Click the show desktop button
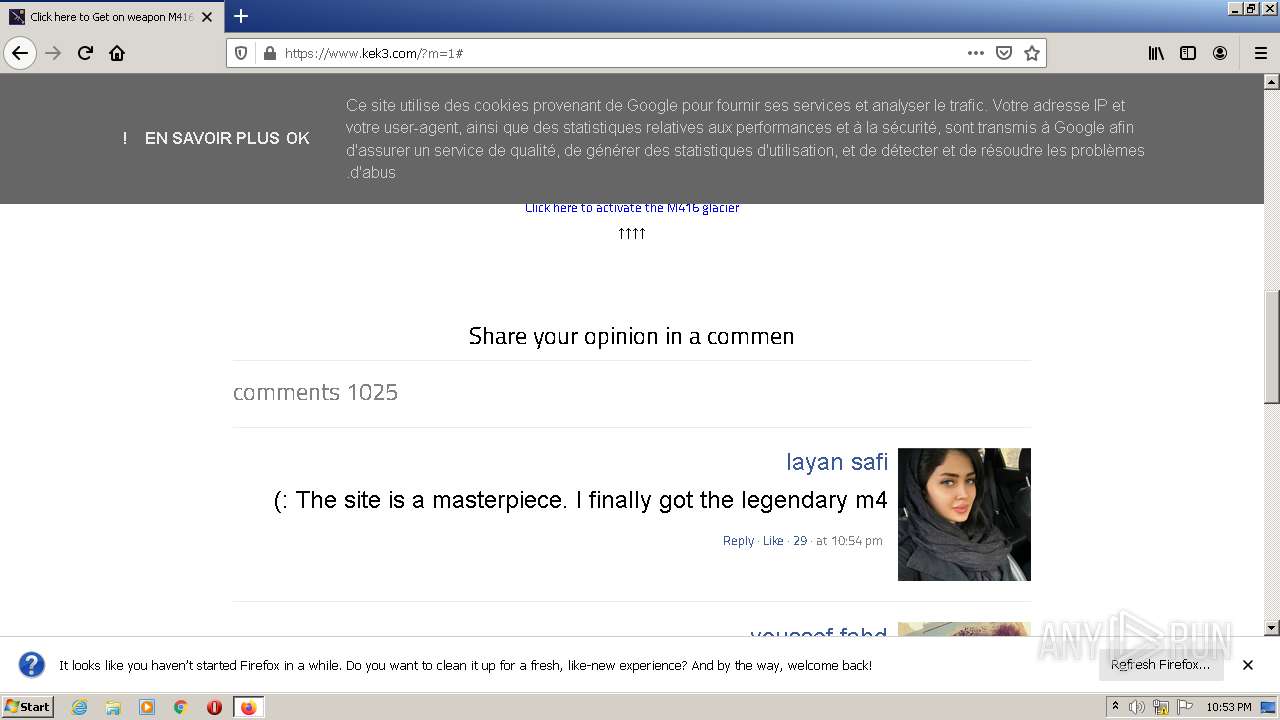Viewport: 1280px width, 720px height. click(1269, 707)
